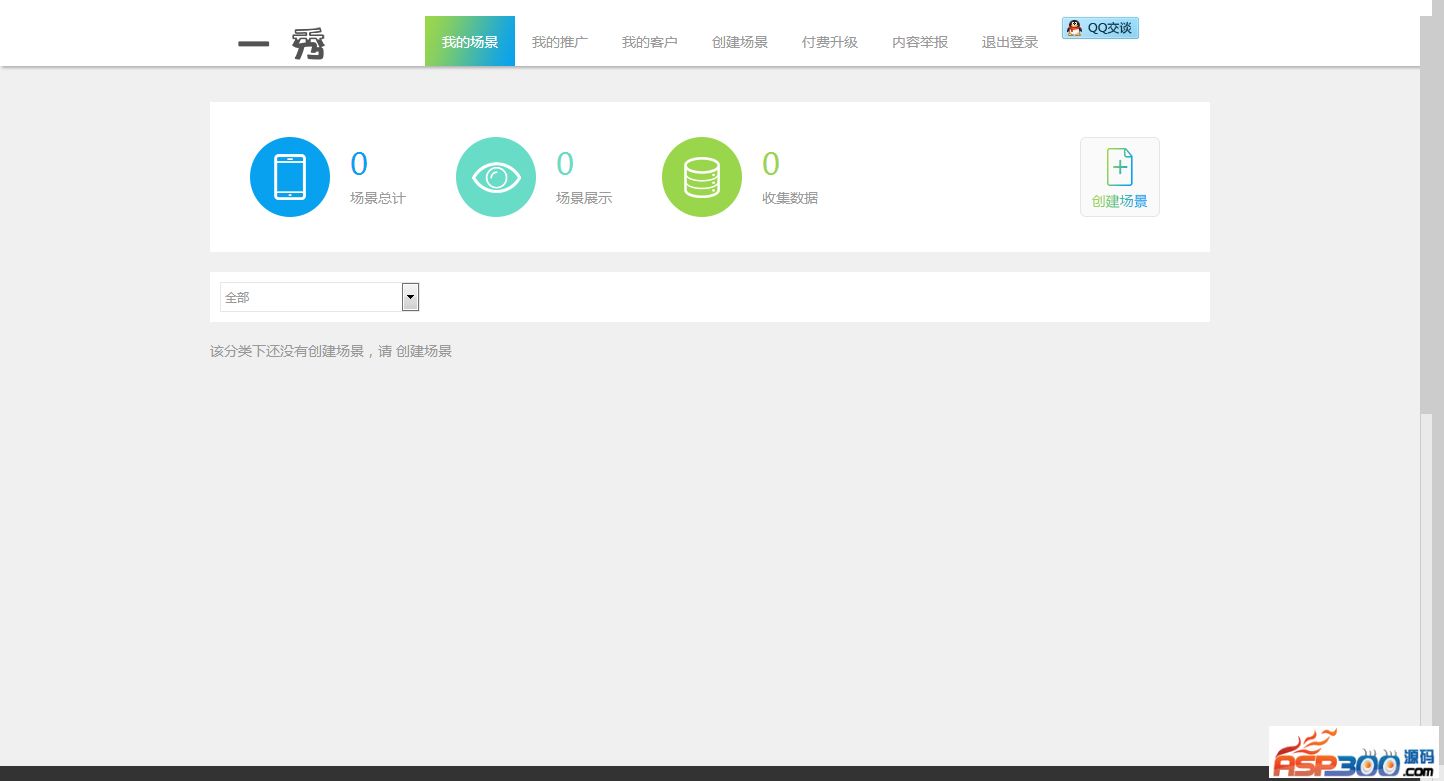1444x781 pixels.
Task: Click 退出登录 to log out
Action: coord(1010,42)
